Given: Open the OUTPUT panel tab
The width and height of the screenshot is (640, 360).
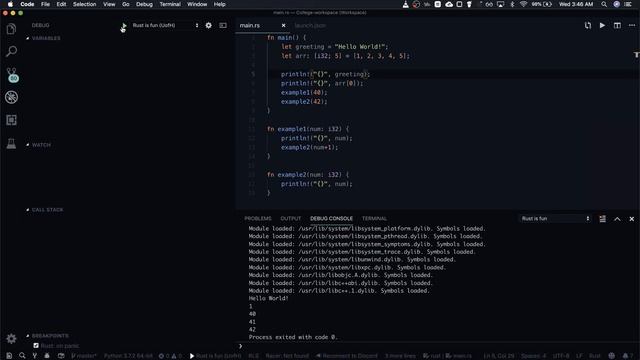Looking at the screenshot, I should [x=291, y=219].
